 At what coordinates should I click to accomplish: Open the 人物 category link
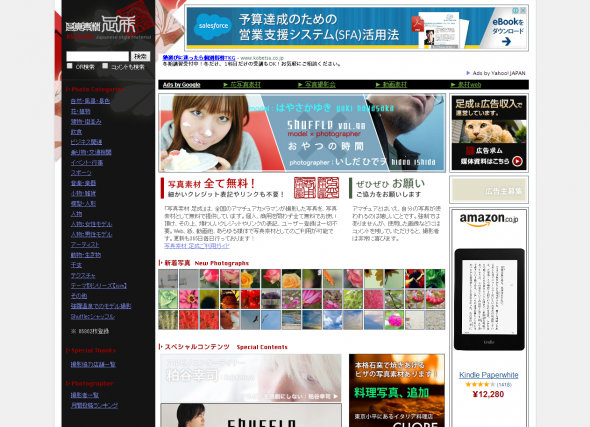point(76,214)
